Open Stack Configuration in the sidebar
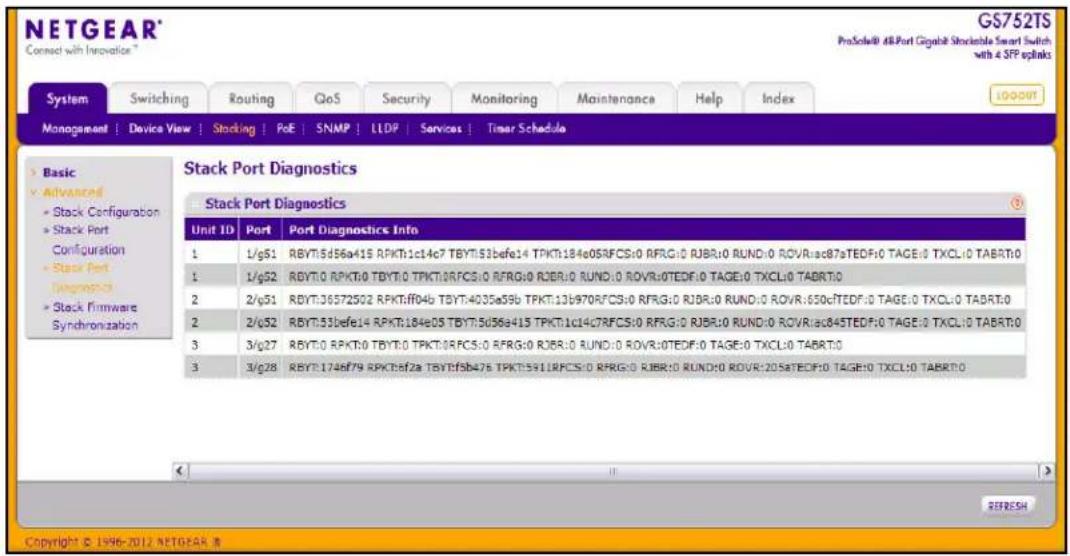Viewport: 1070px width, 556px height. (x=106, y=212)
